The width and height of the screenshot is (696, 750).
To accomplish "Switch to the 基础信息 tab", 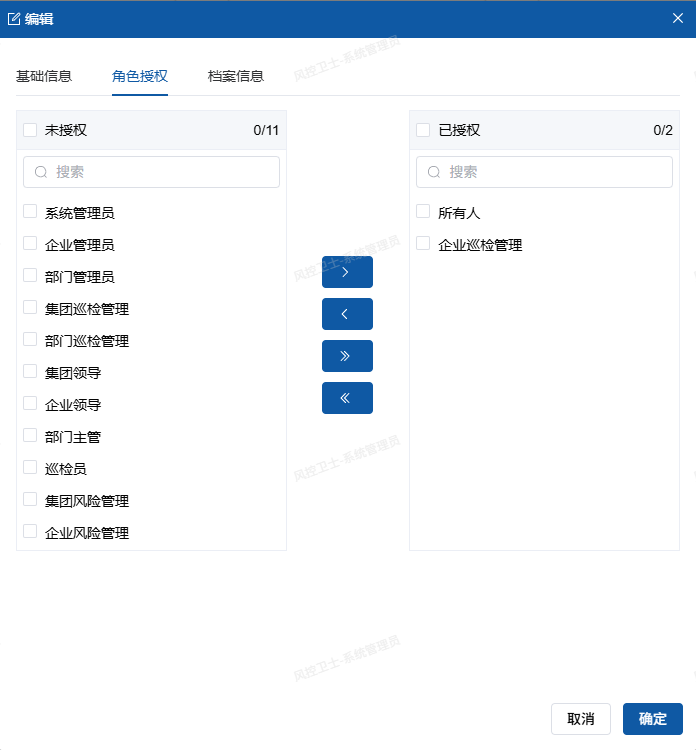I will pyautogui.click(x=44, y=76).
